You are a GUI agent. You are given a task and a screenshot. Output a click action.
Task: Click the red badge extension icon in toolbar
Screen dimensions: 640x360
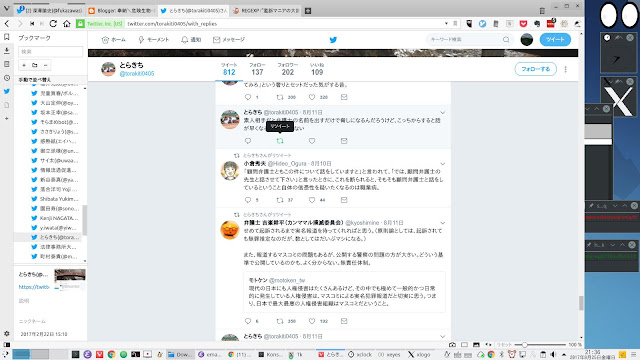click(x=551, y=23)
